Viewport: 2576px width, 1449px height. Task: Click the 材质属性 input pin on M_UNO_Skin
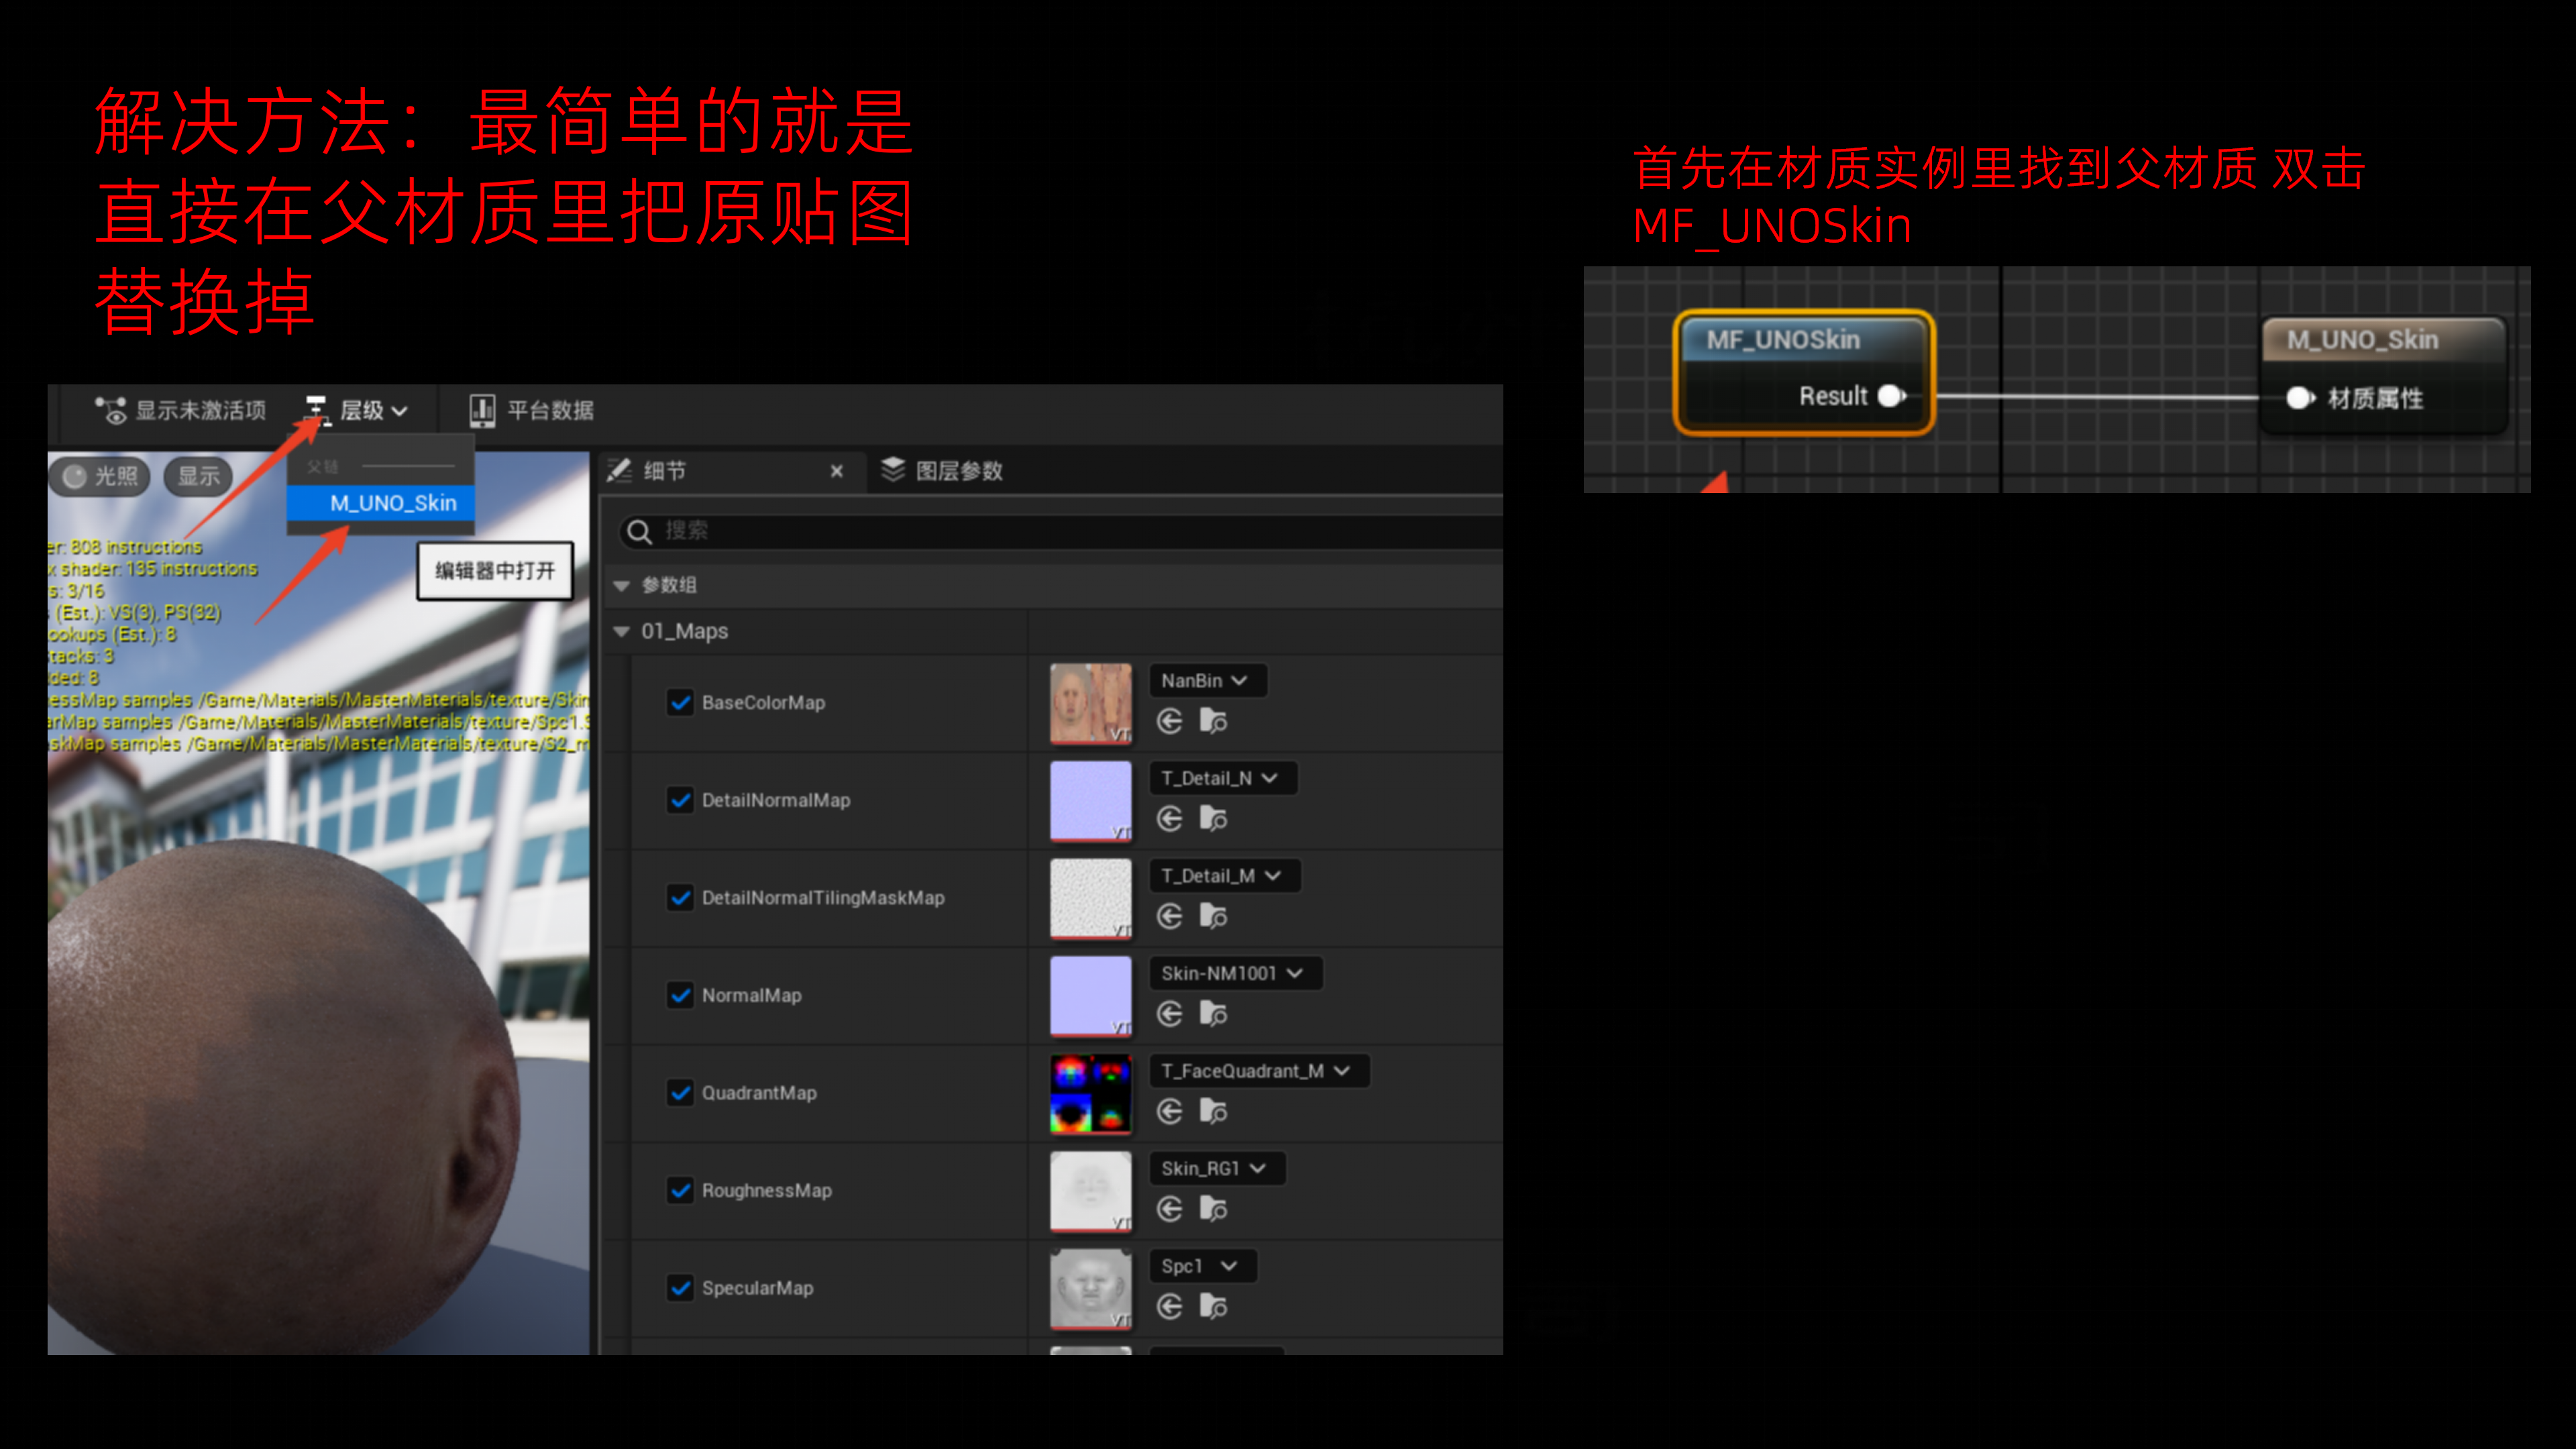pos(2299,398)
